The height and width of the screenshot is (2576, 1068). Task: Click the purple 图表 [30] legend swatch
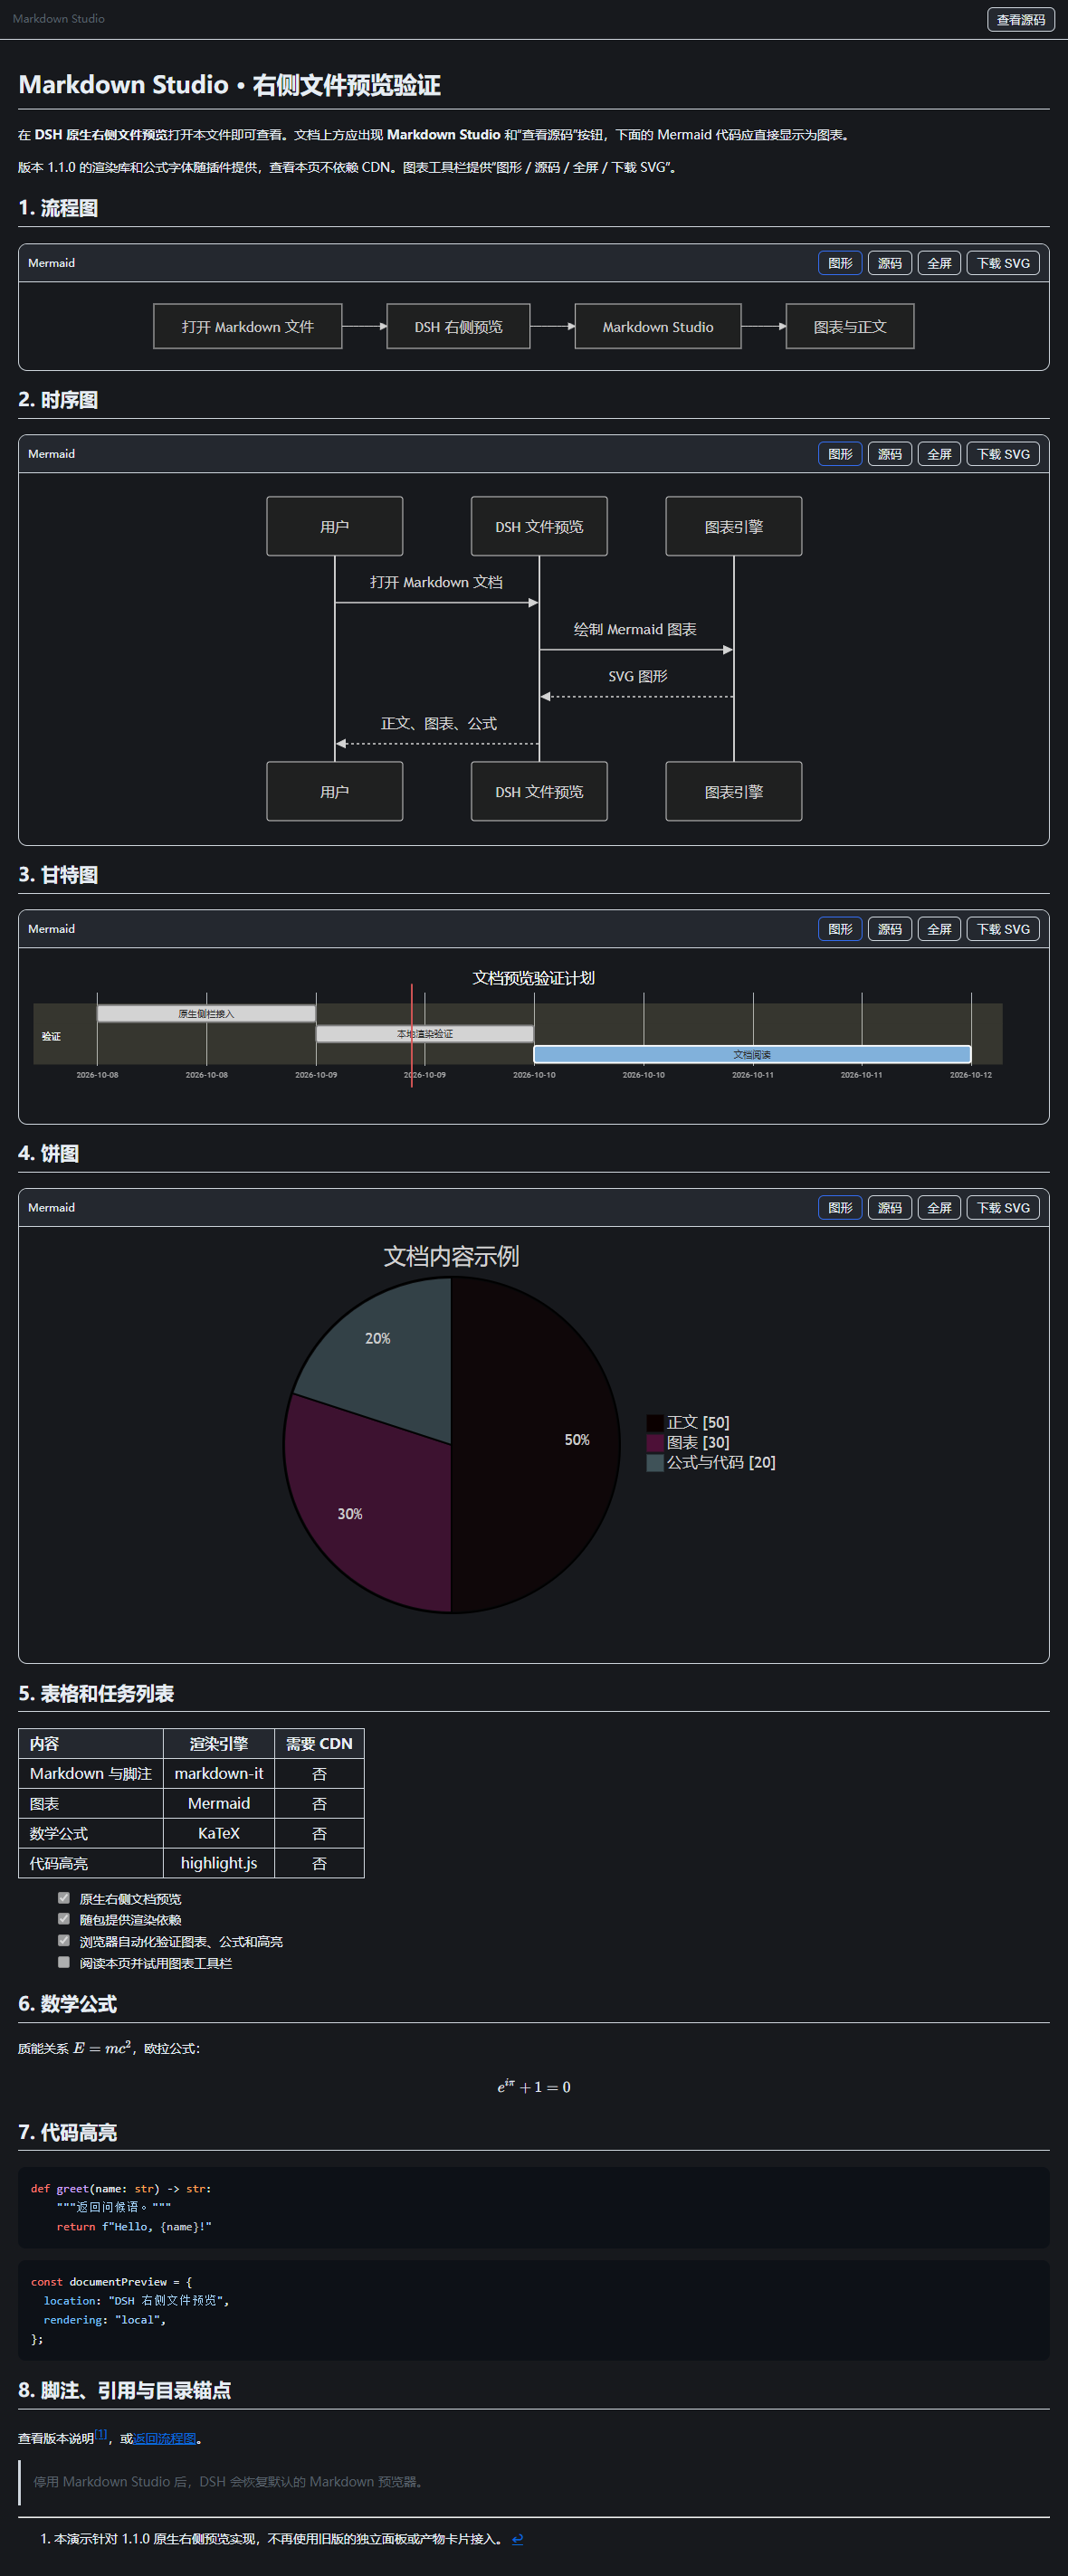[655, 1443]
